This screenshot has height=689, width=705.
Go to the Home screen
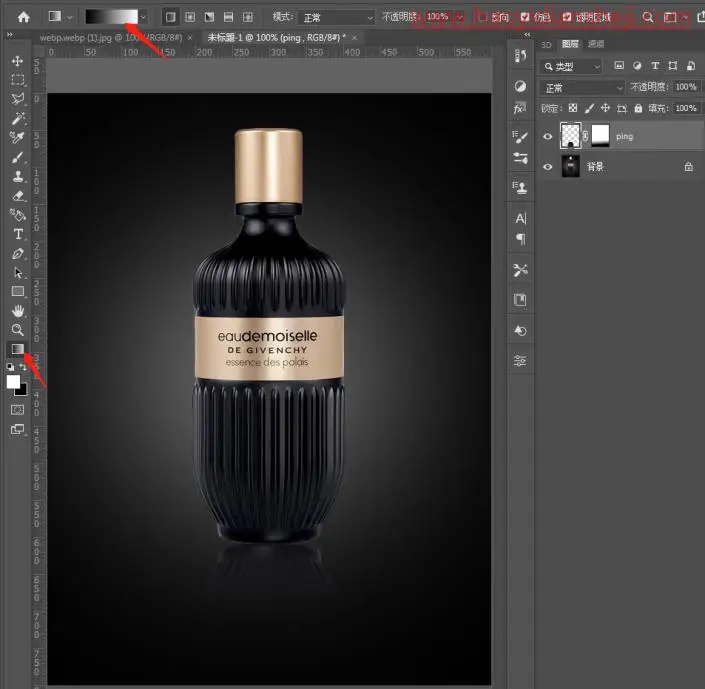click(x=23, y=17)
